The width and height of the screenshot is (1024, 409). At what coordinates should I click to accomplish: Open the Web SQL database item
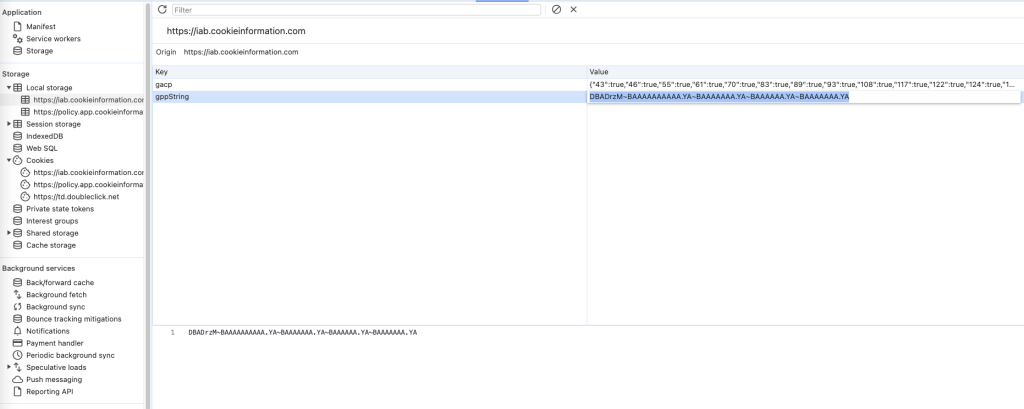pyautogui.click(x=41, y=148)
